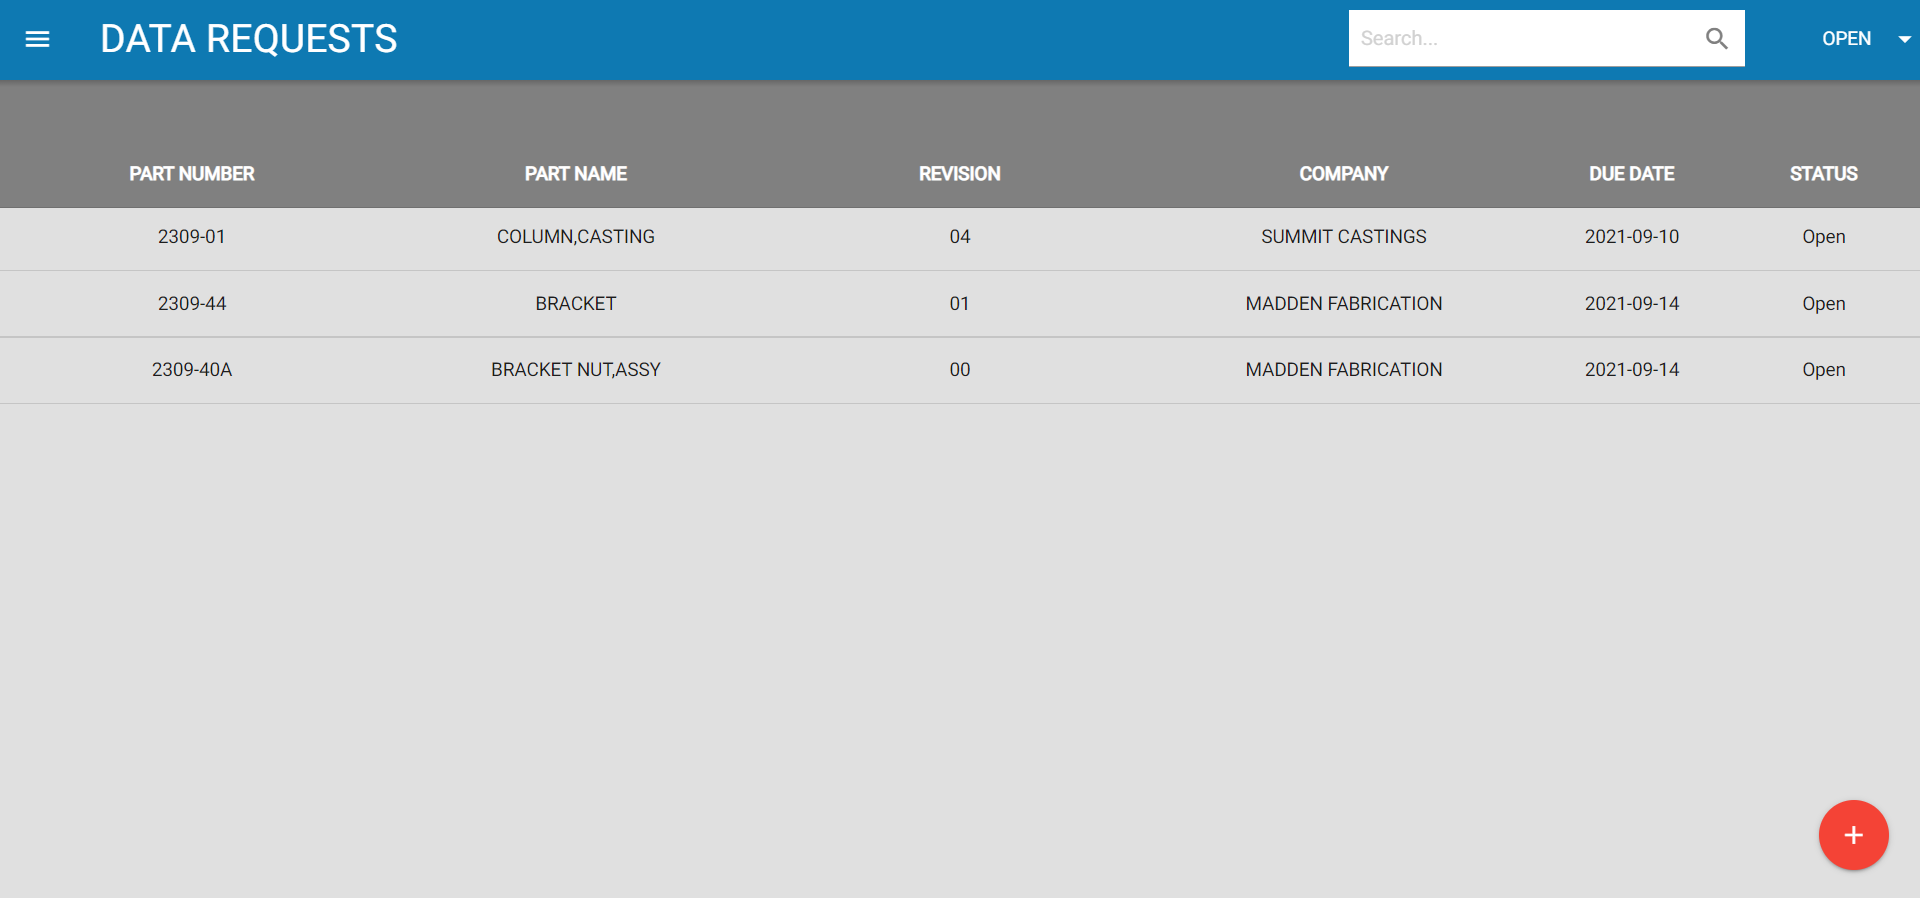Viewport: 1920px width, 898px height.
Task: Click the BRACKET part name in row 2309-44
Action: tap(576, 304)
